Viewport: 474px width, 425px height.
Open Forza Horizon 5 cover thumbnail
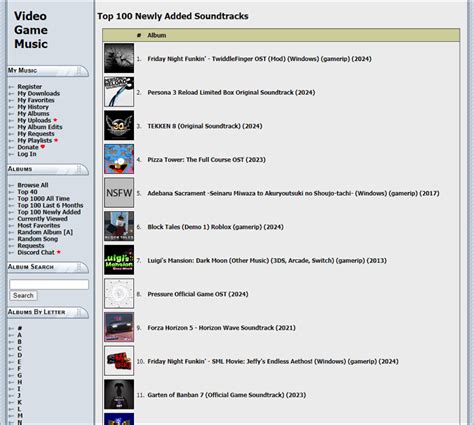[119, 327]
